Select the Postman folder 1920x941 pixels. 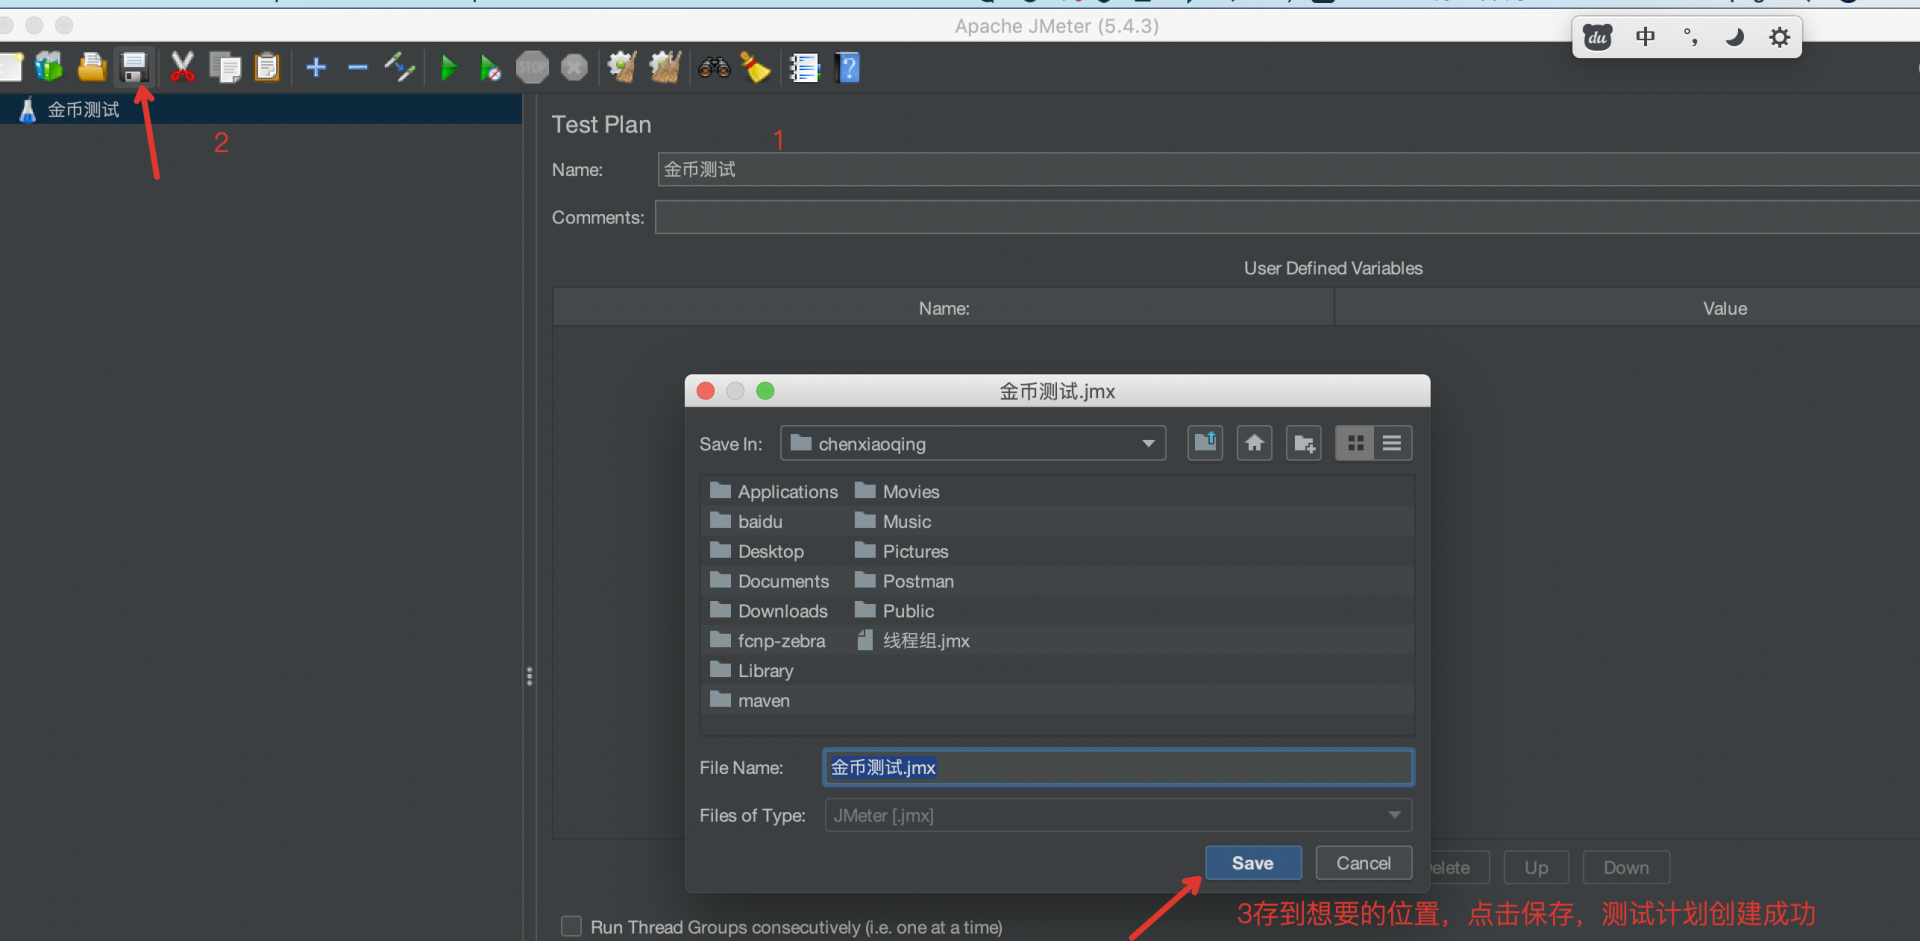point(904,581)
